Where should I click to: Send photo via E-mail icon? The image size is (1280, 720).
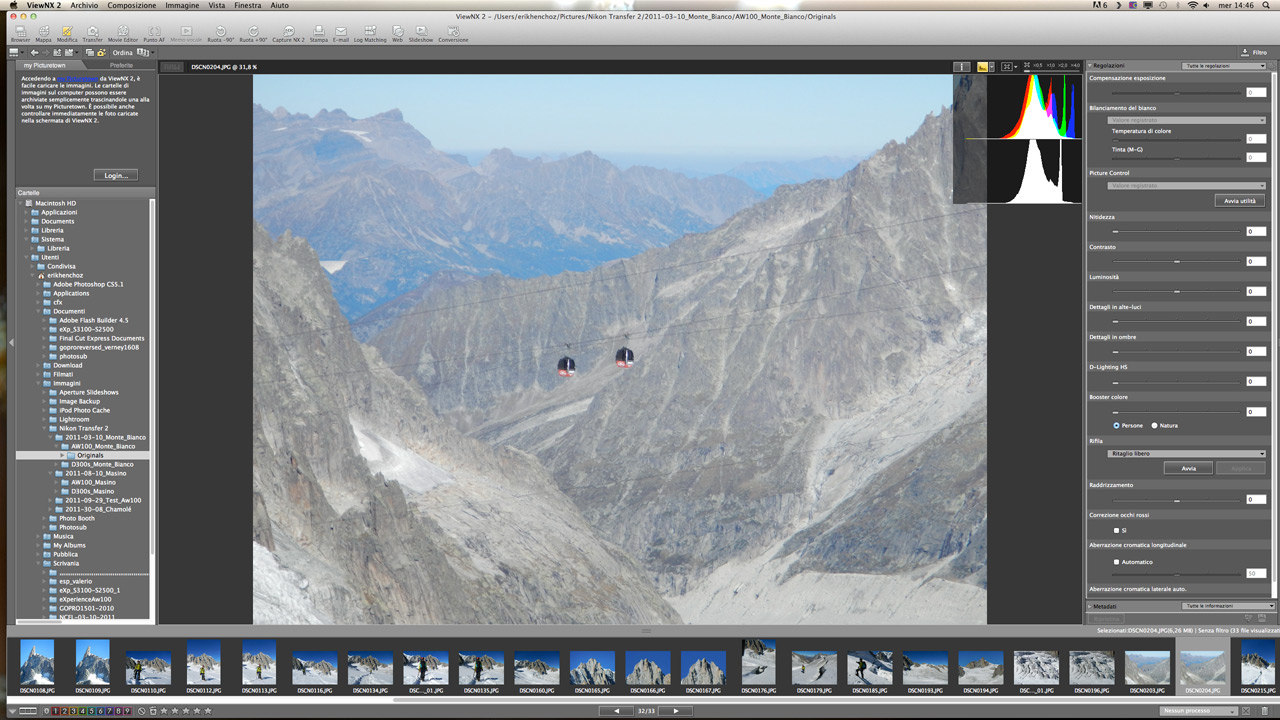341,34
